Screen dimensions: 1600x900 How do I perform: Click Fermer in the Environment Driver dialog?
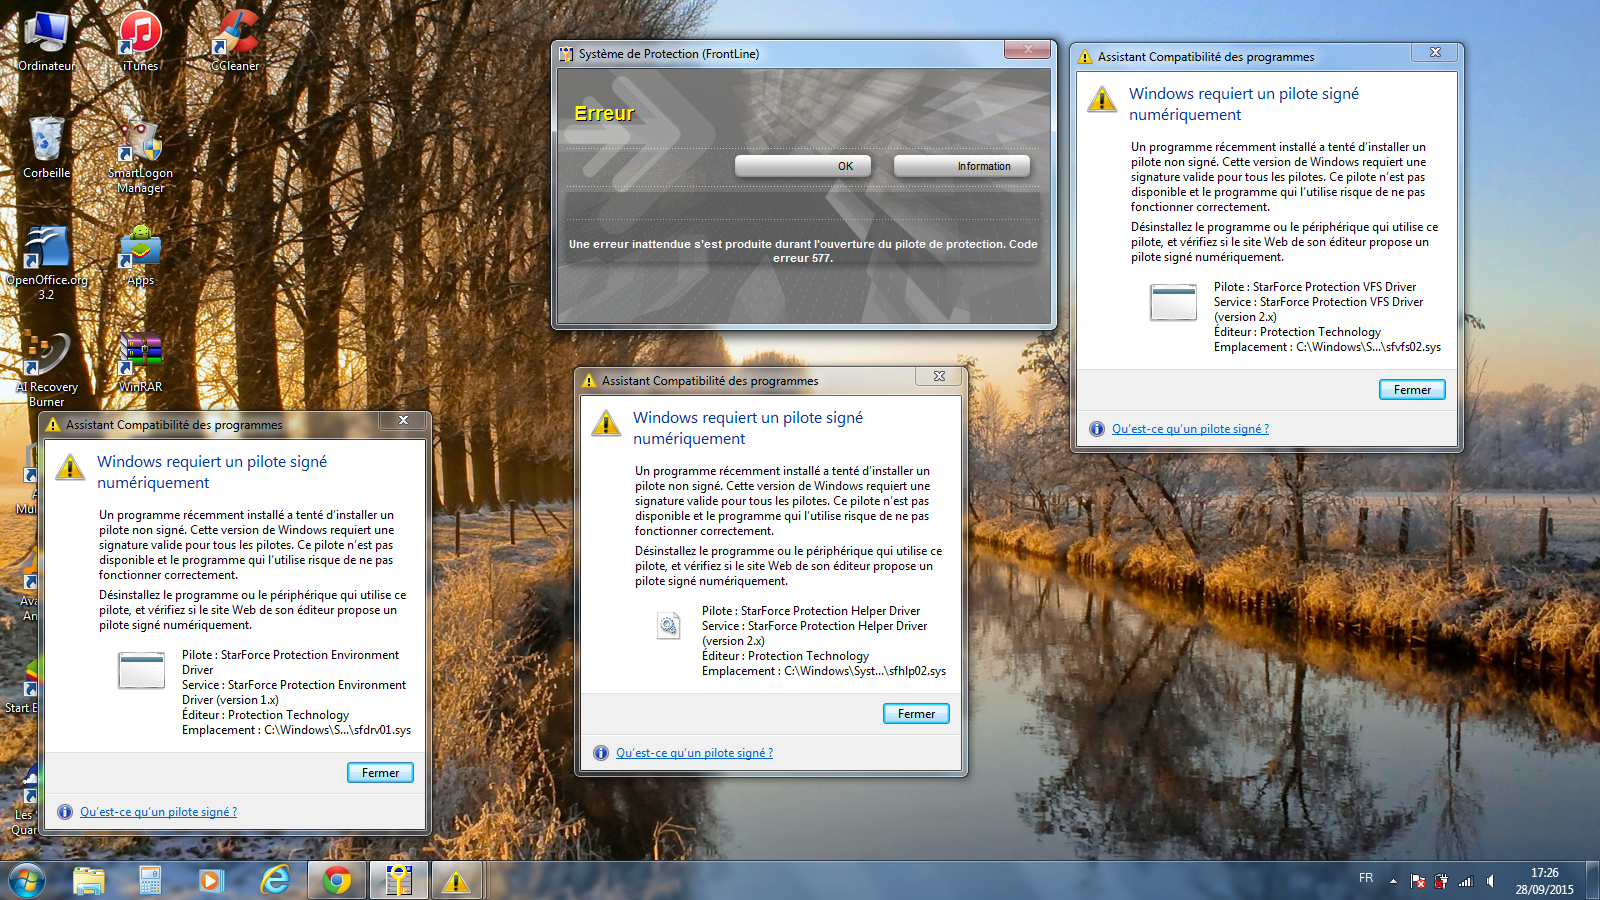click(x=380, y=773)
